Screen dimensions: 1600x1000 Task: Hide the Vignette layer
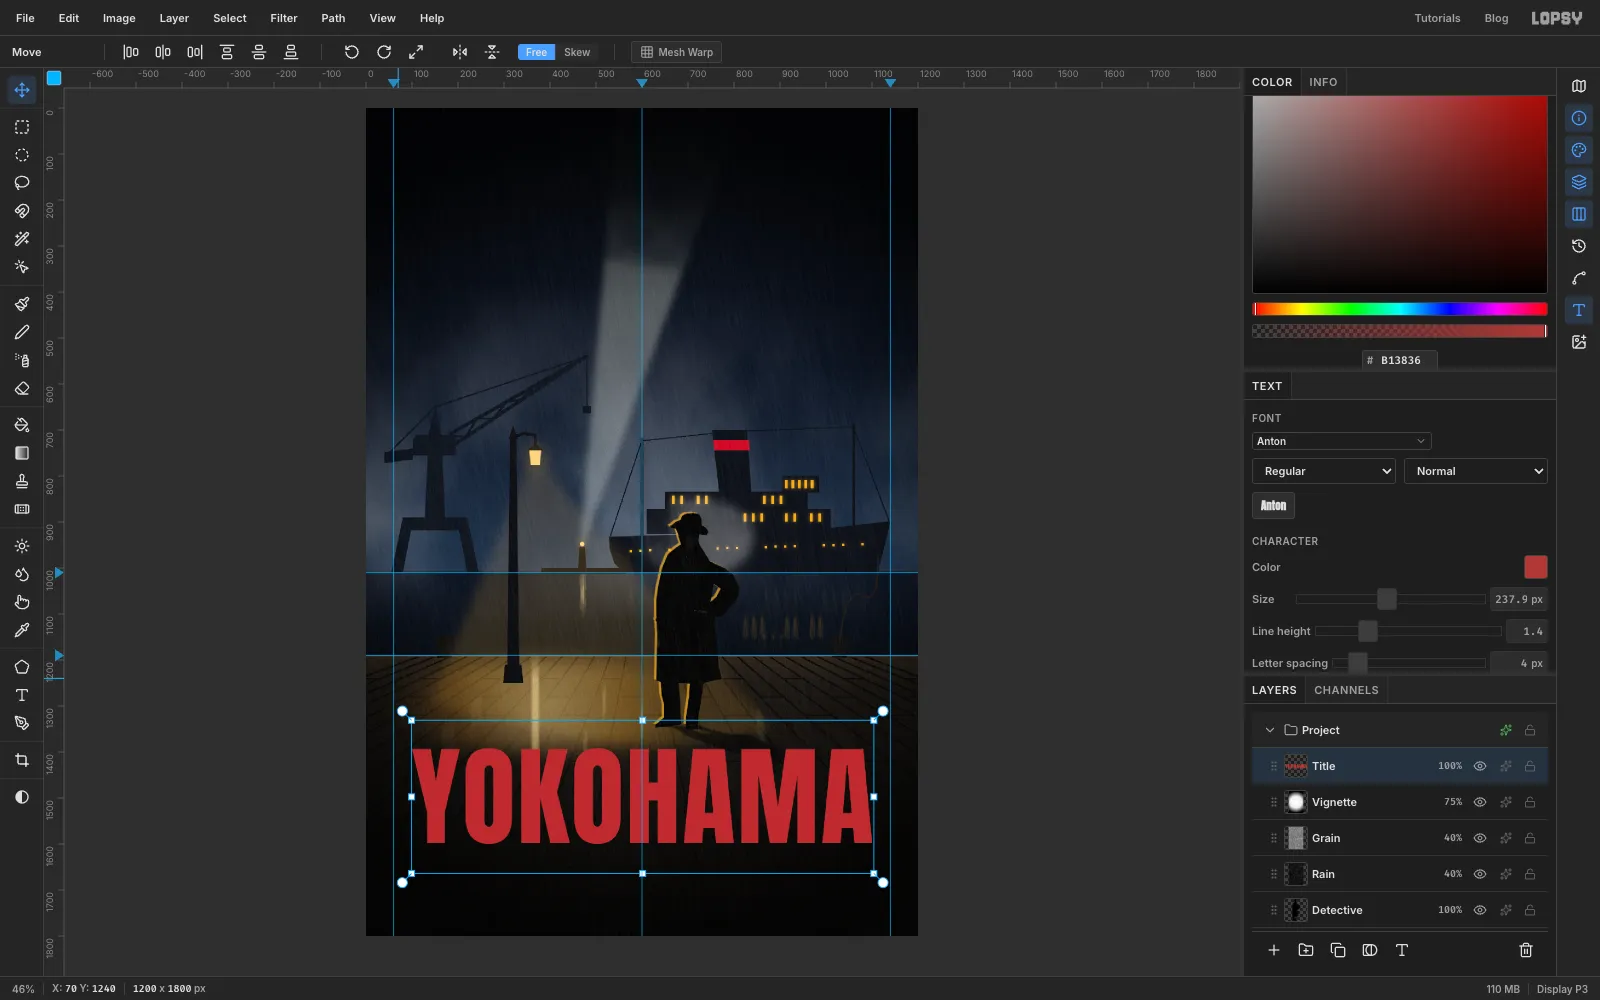[1480, 802]
